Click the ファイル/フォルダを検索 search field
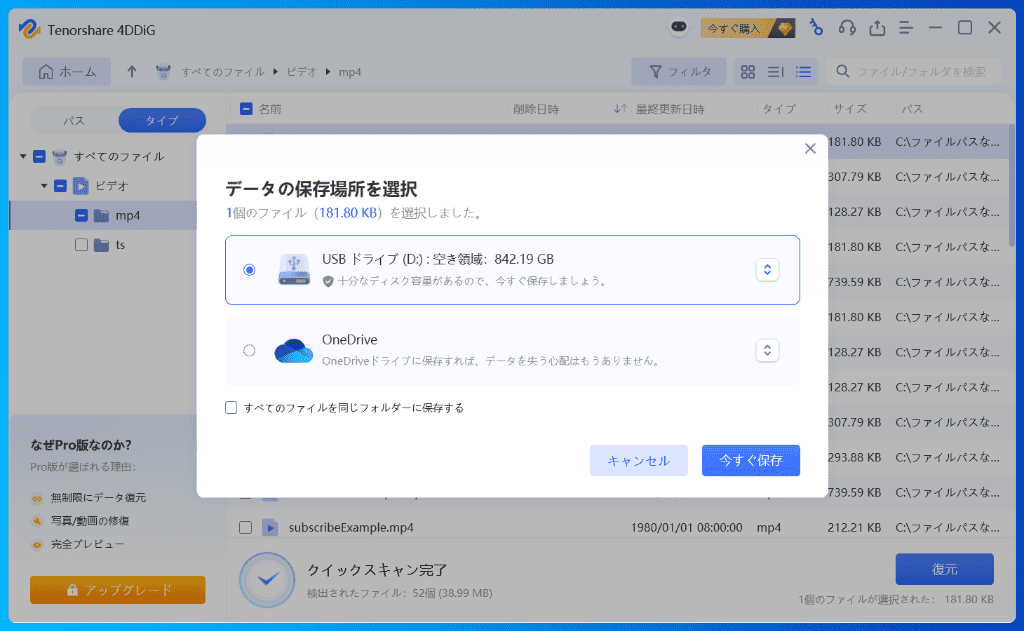 pyautogui.click(x=914, y=72)
